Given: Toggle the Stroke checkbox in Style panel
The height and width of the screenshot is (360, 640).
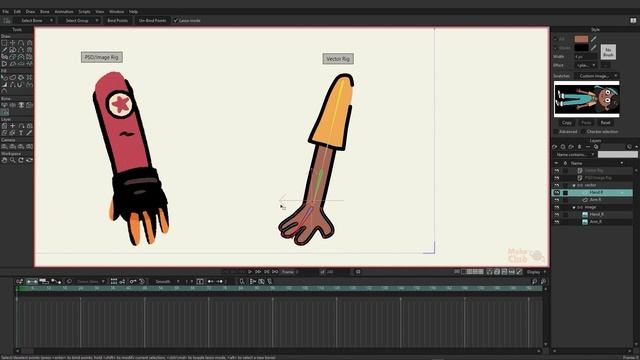Looking at the screenshot, I should point(556,48).
